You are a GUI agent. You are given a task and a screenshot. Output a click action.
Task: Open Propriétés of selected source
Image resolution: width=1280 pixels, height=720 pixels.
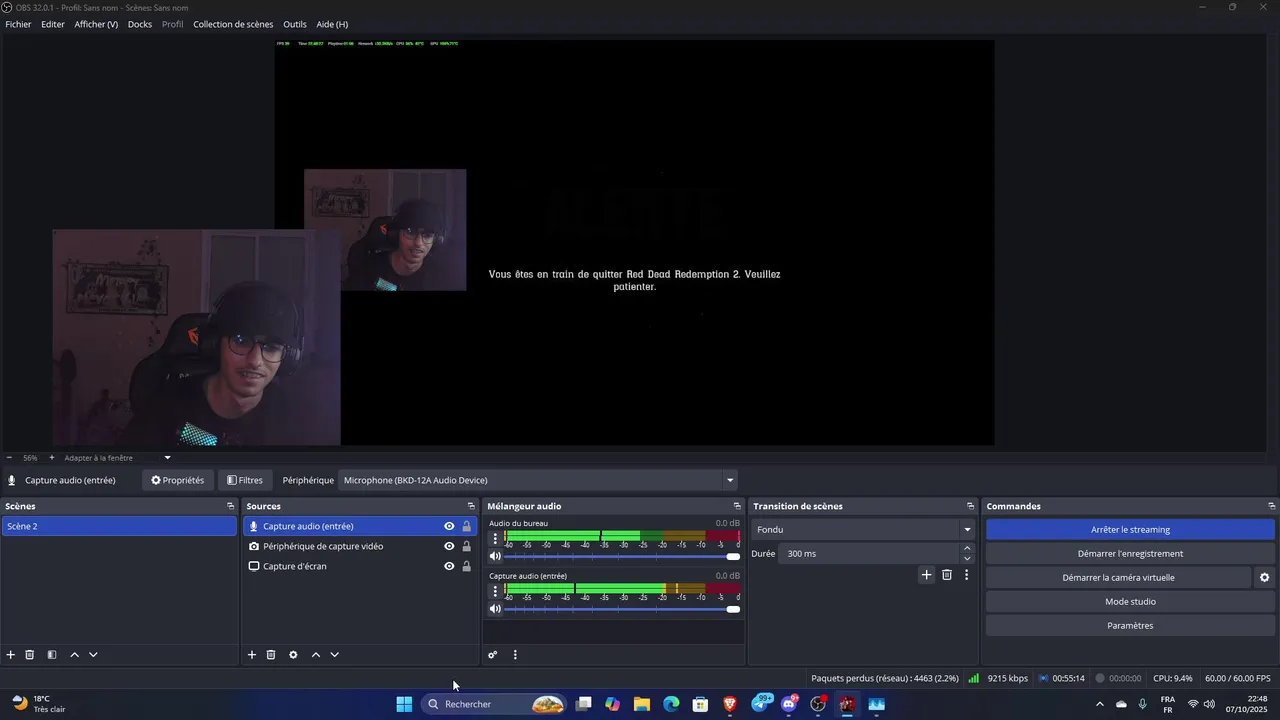point(178,480)
